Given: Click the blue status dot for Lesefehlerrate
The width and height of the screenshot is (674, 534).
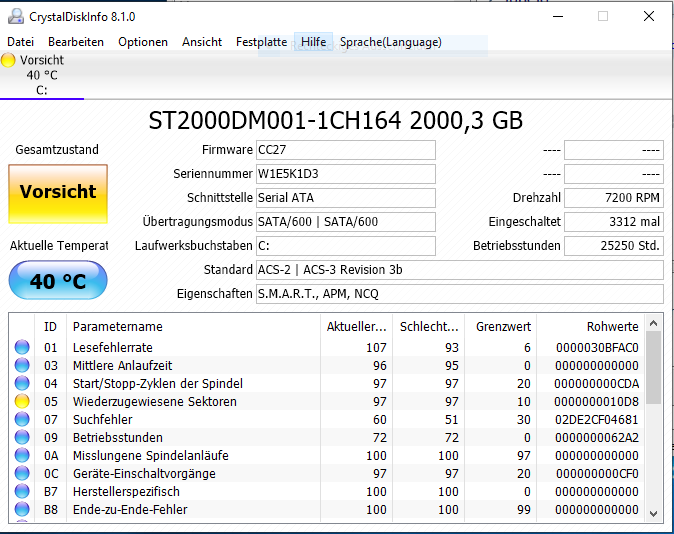Looking at the screenshot, I should pos(22,347).
